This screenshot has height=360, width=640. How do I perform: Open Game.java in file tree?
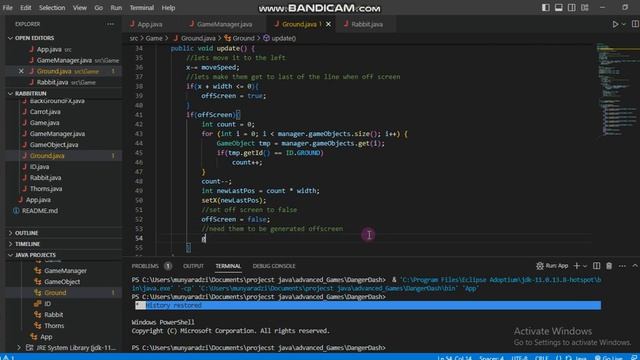click(x=44, y=122)
